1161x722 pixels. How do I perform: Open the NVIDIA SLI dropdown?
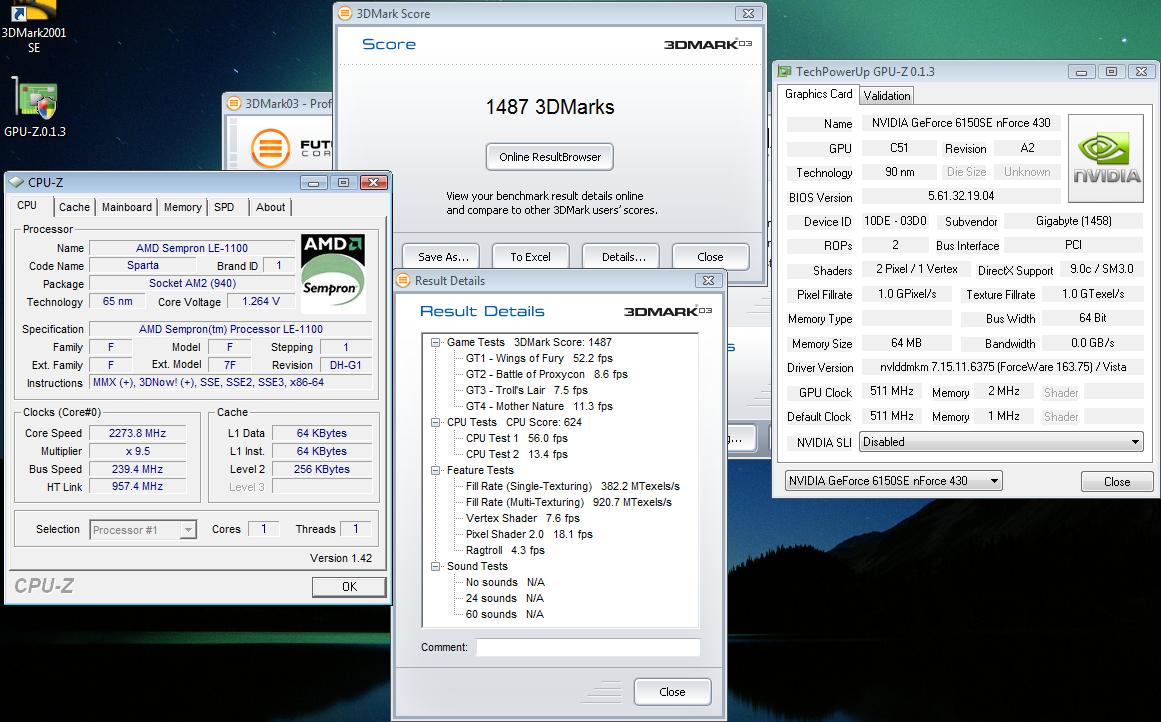[x=1001, y=442]
